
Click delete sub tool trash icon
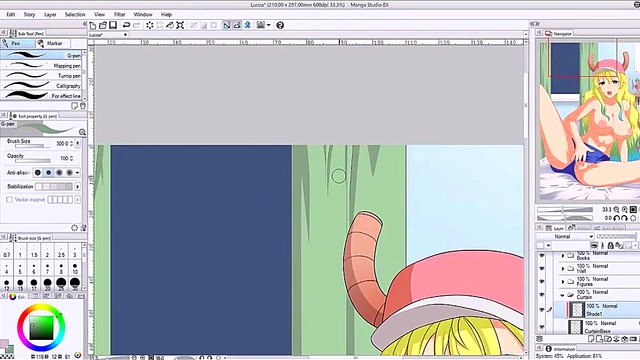83,106
